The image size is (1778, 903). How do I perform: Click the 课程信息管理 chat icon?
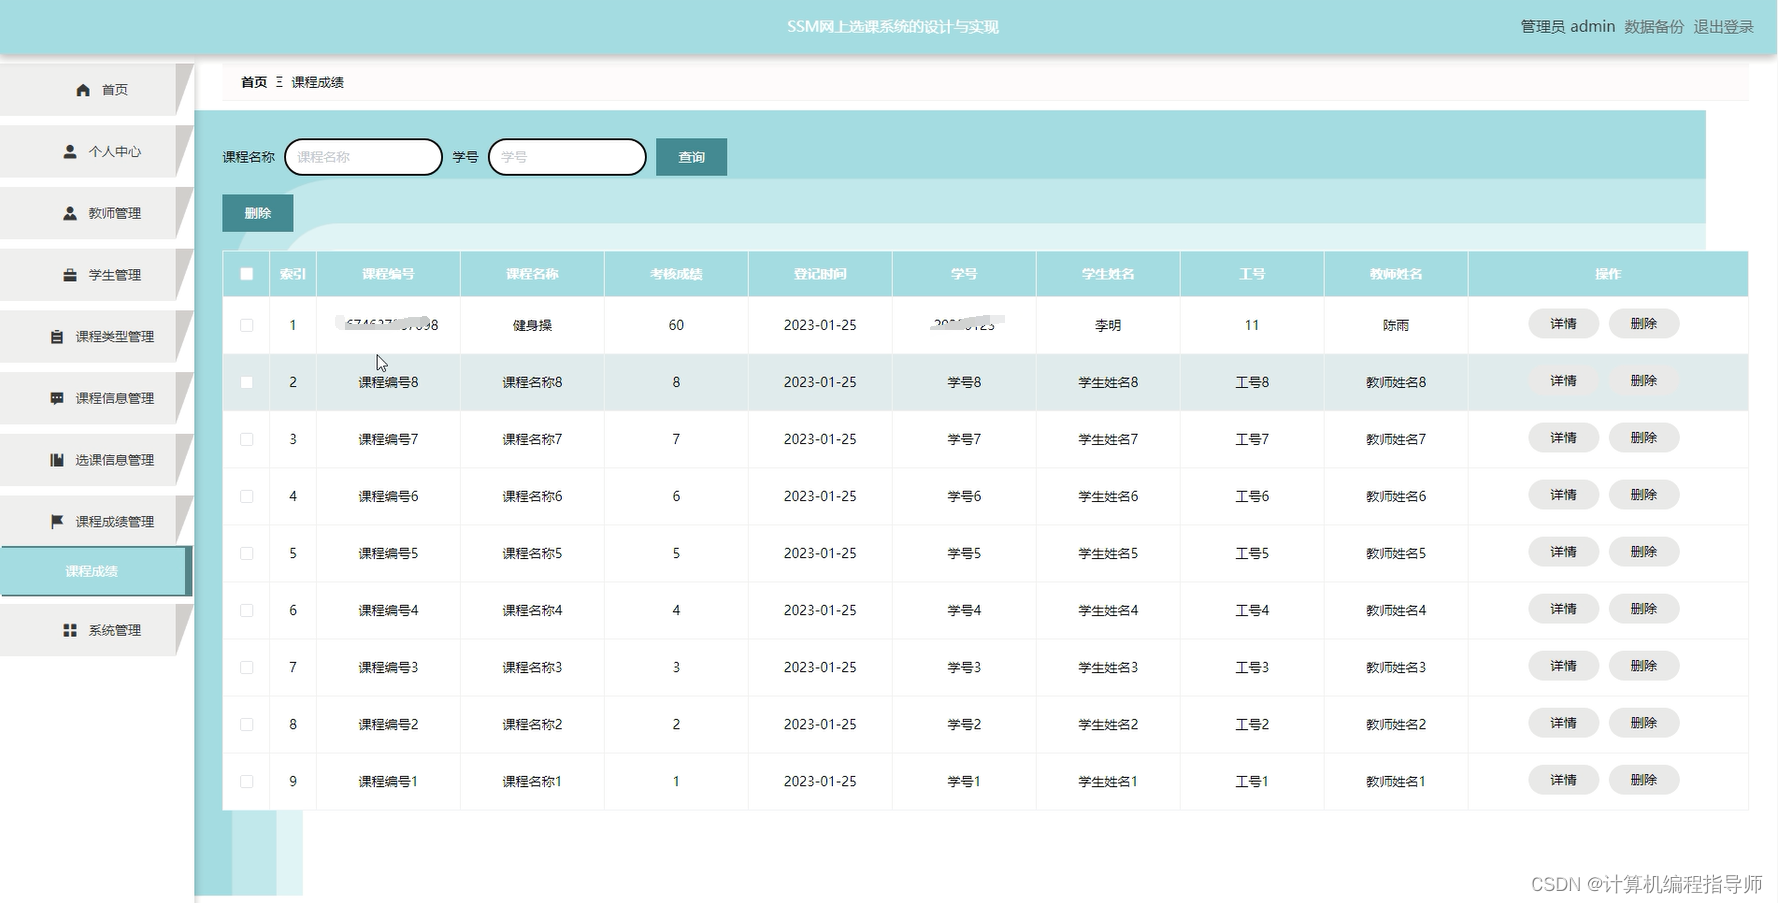(x=57, y=398)
